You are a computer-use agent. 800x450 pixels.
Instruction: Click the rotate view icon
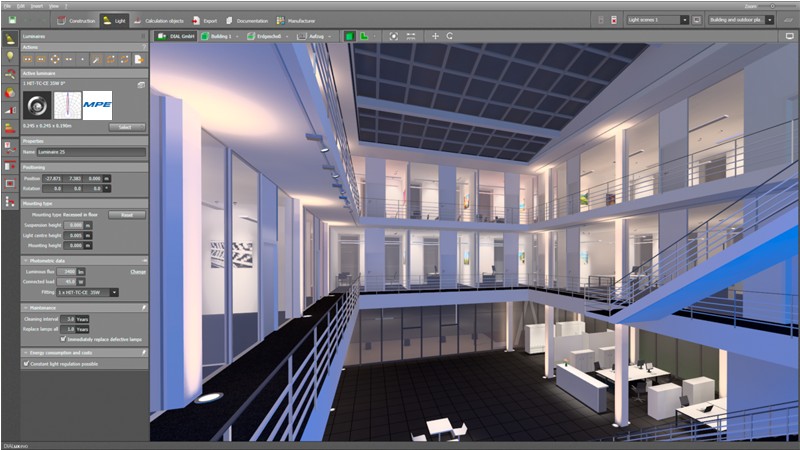tap(450, 36)
